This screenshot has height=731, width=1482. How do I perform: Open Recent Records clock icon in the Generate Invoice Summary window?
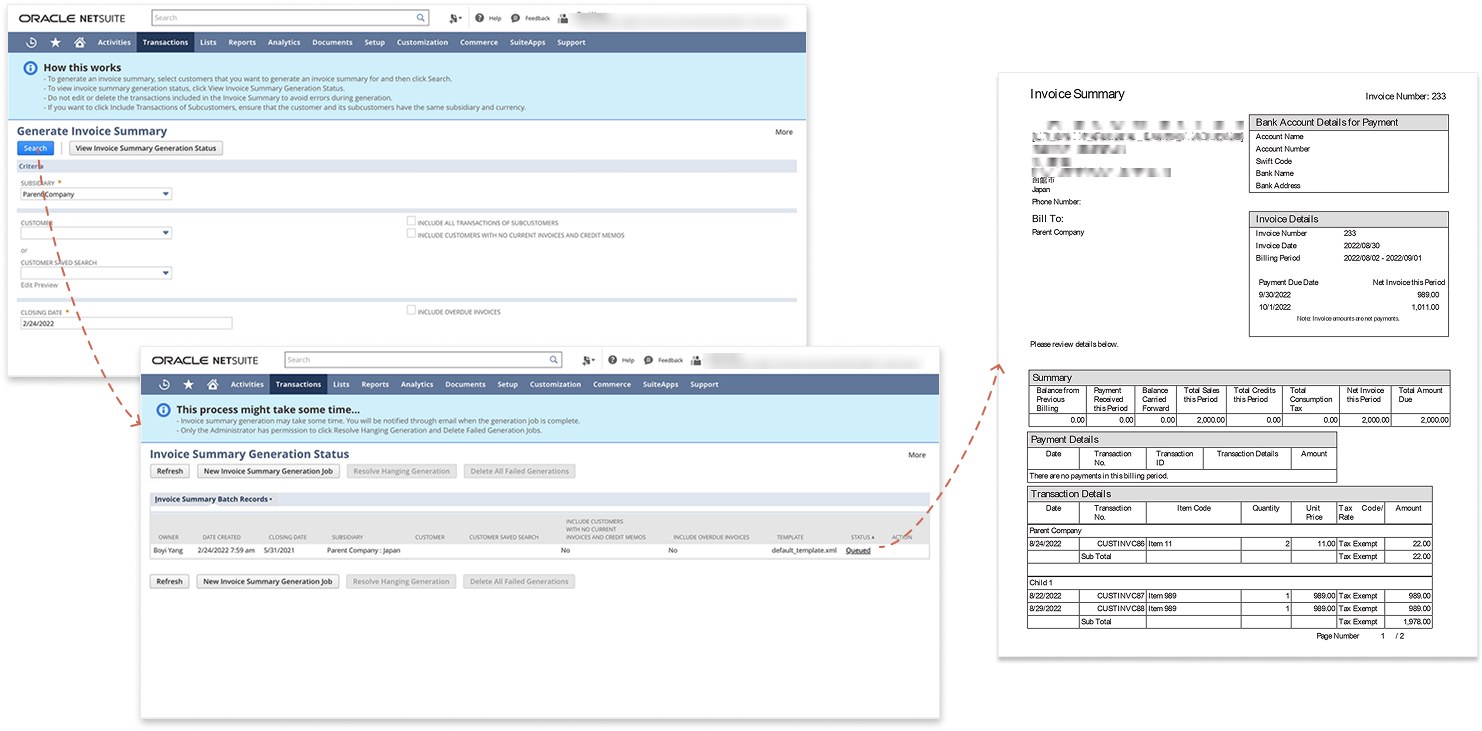(x=31, y=42)
